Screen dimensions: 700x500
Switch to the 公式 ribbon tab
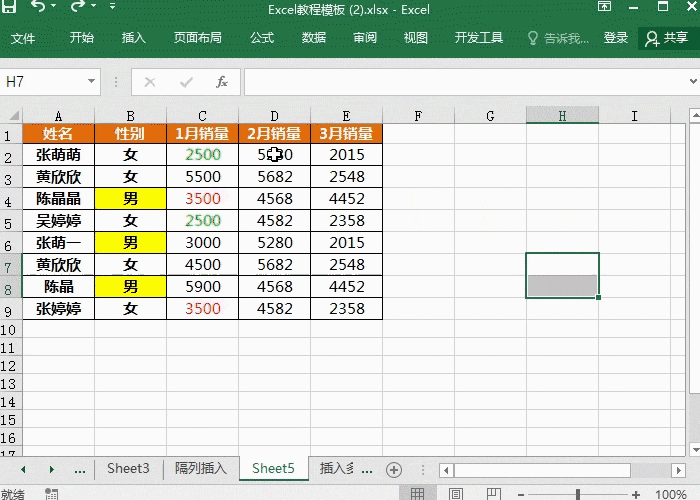click(x=262, y=38)
